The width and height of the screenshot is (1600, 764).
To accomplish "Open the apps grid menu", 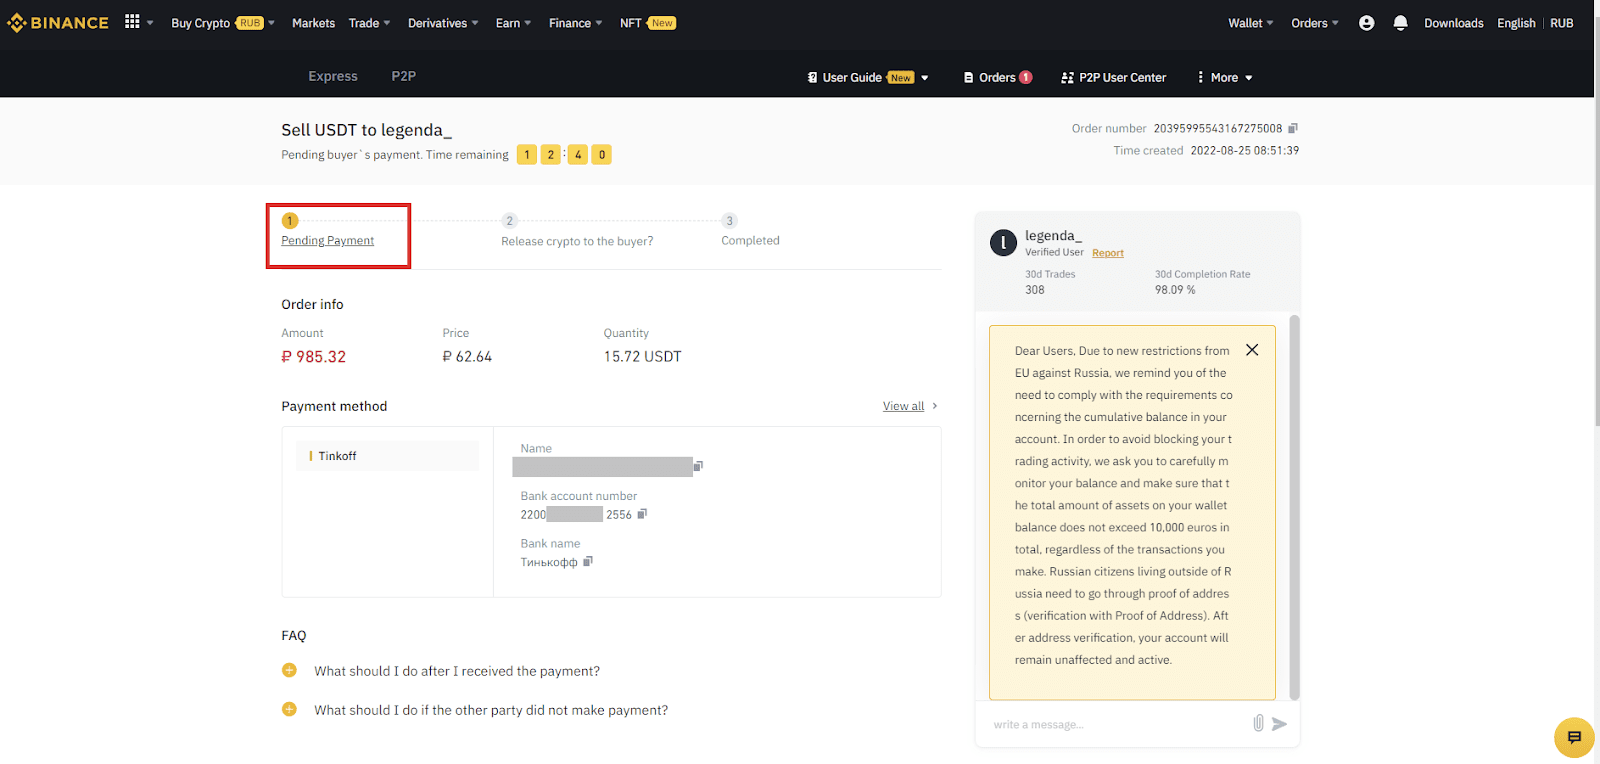I will (132, 22).
